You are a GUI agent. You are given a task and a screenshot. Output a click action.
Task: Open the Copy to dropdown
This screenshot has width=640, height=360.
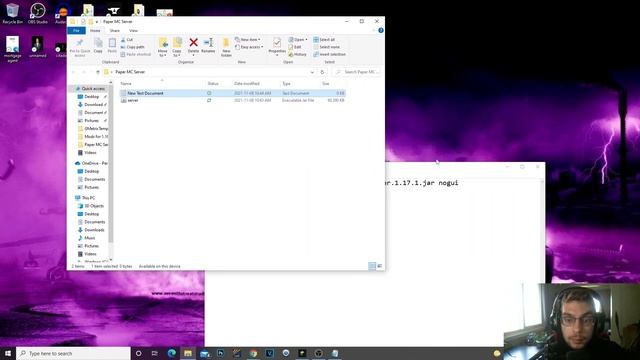click(177, 47)
